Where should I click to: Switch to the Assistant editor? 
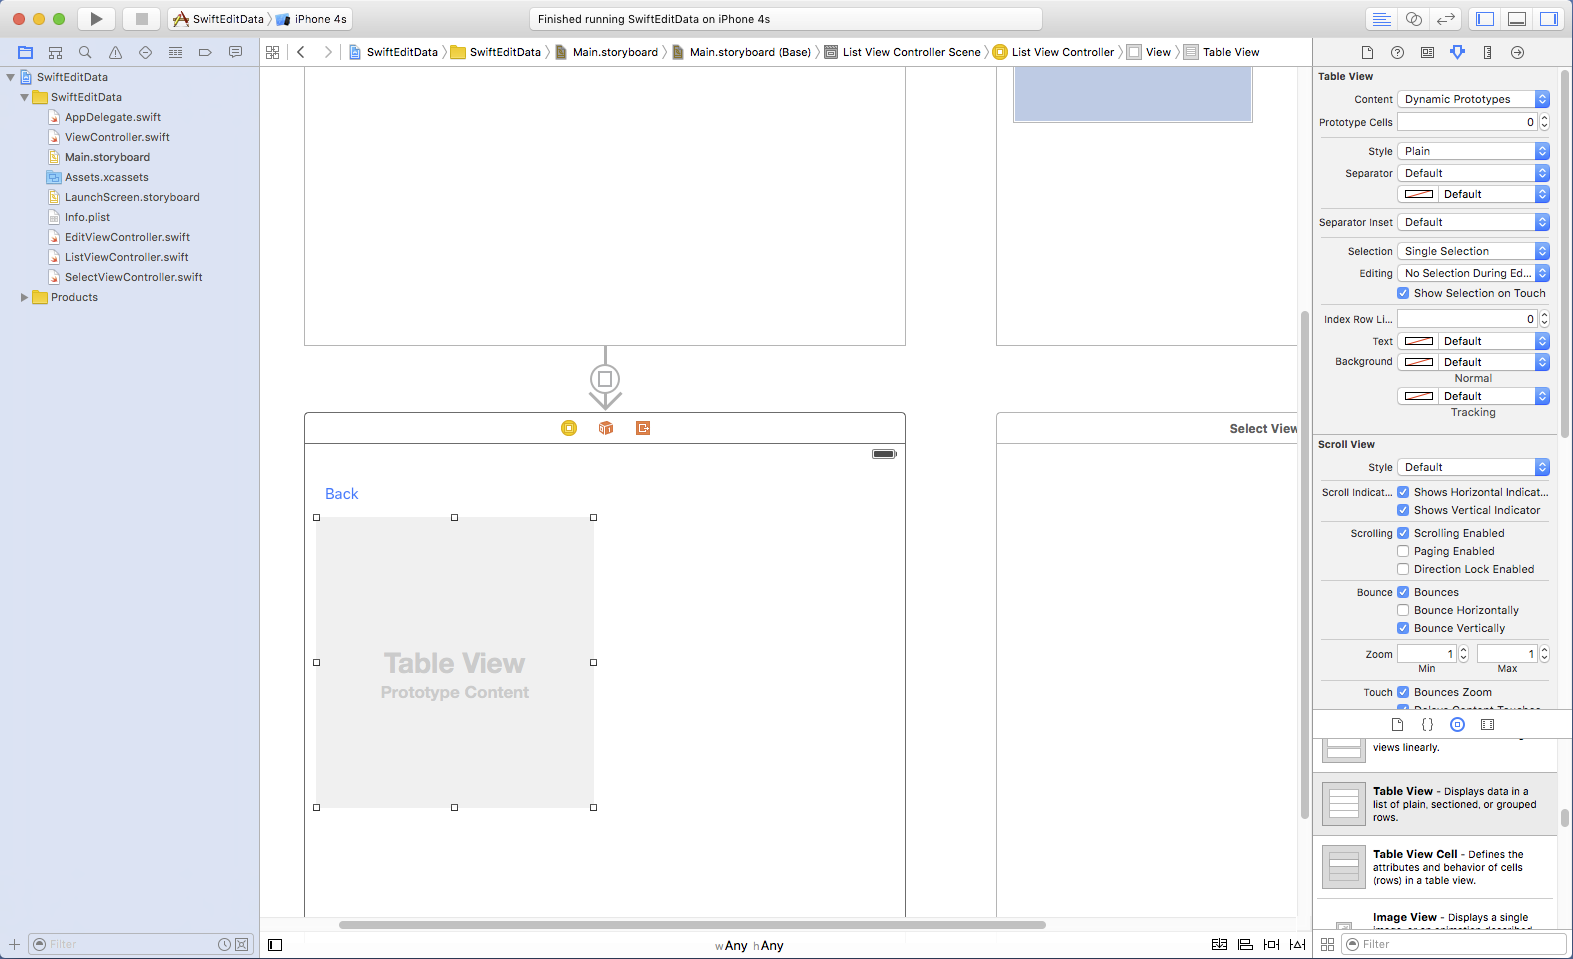click(x=1414, y=19)
